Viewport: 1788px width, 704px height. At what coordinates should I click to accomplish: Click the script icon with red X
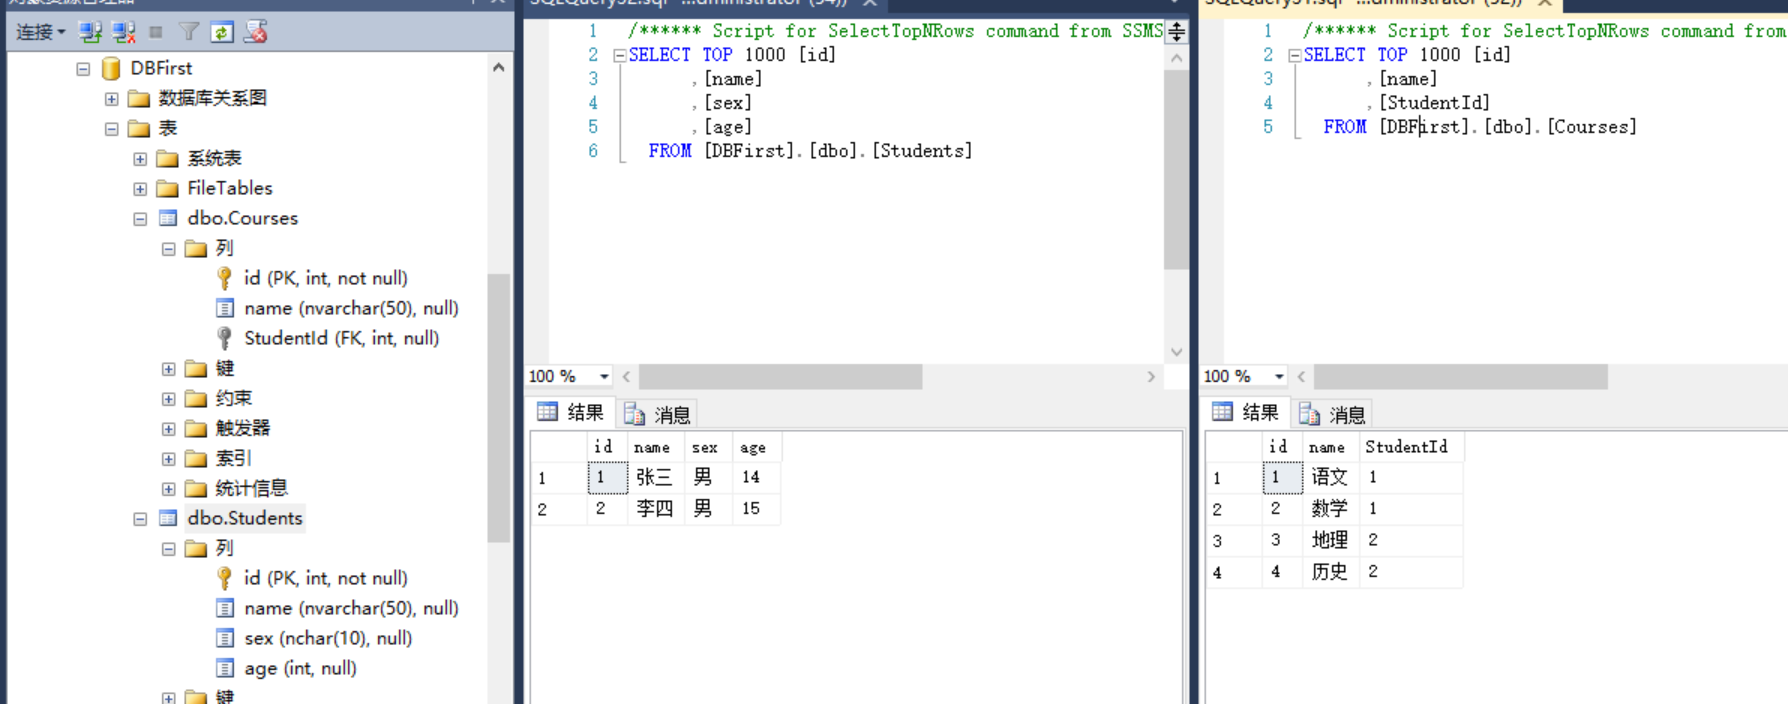click(x=256, y=32)
